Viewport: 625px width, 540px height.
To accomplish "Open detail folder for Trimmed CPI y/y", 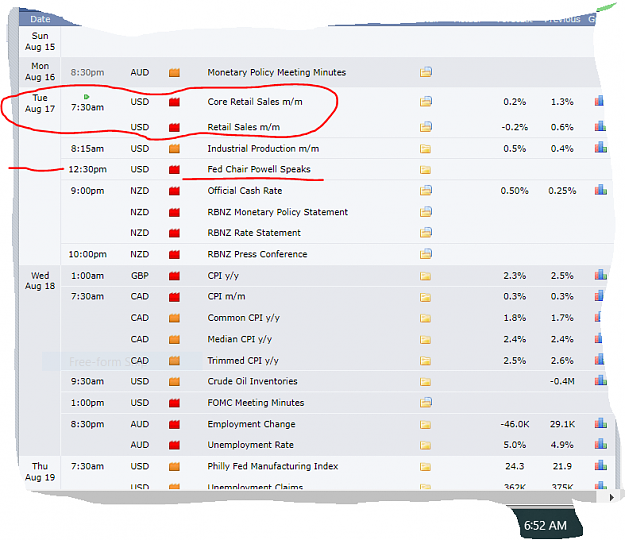I will click(425, 361).
